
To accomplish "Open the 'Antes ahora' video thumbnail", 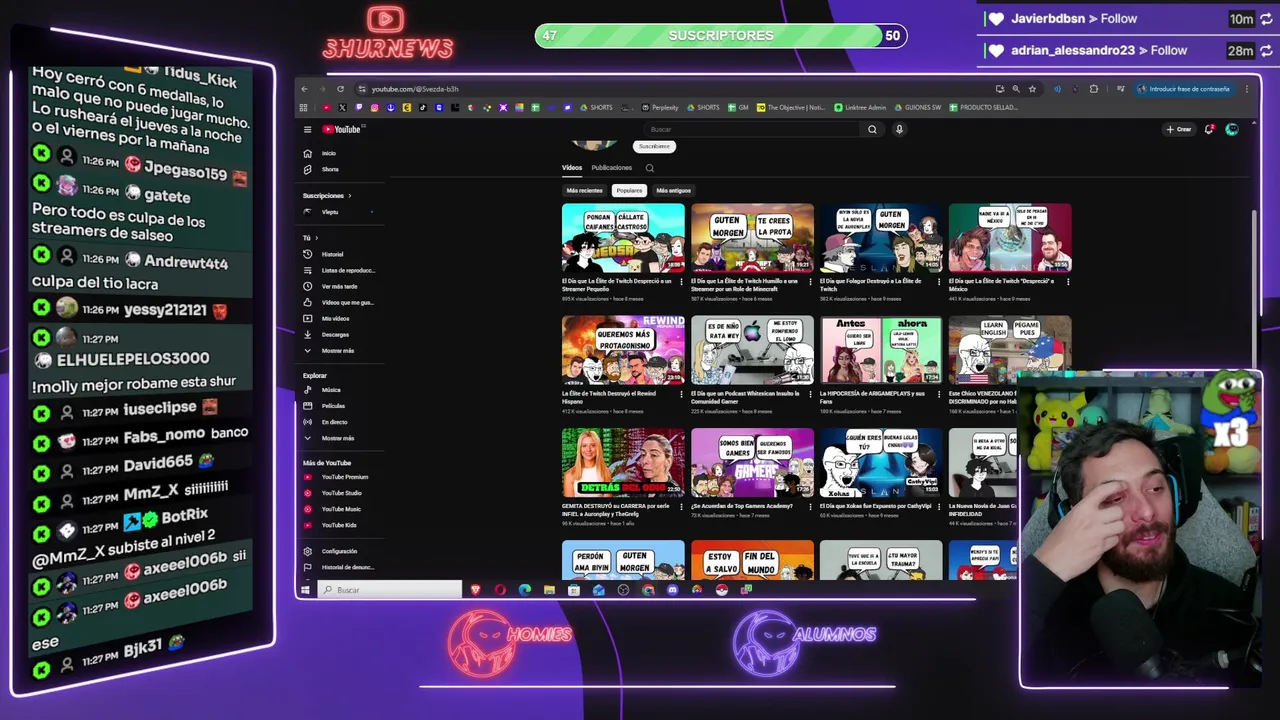I will [881, 350].
